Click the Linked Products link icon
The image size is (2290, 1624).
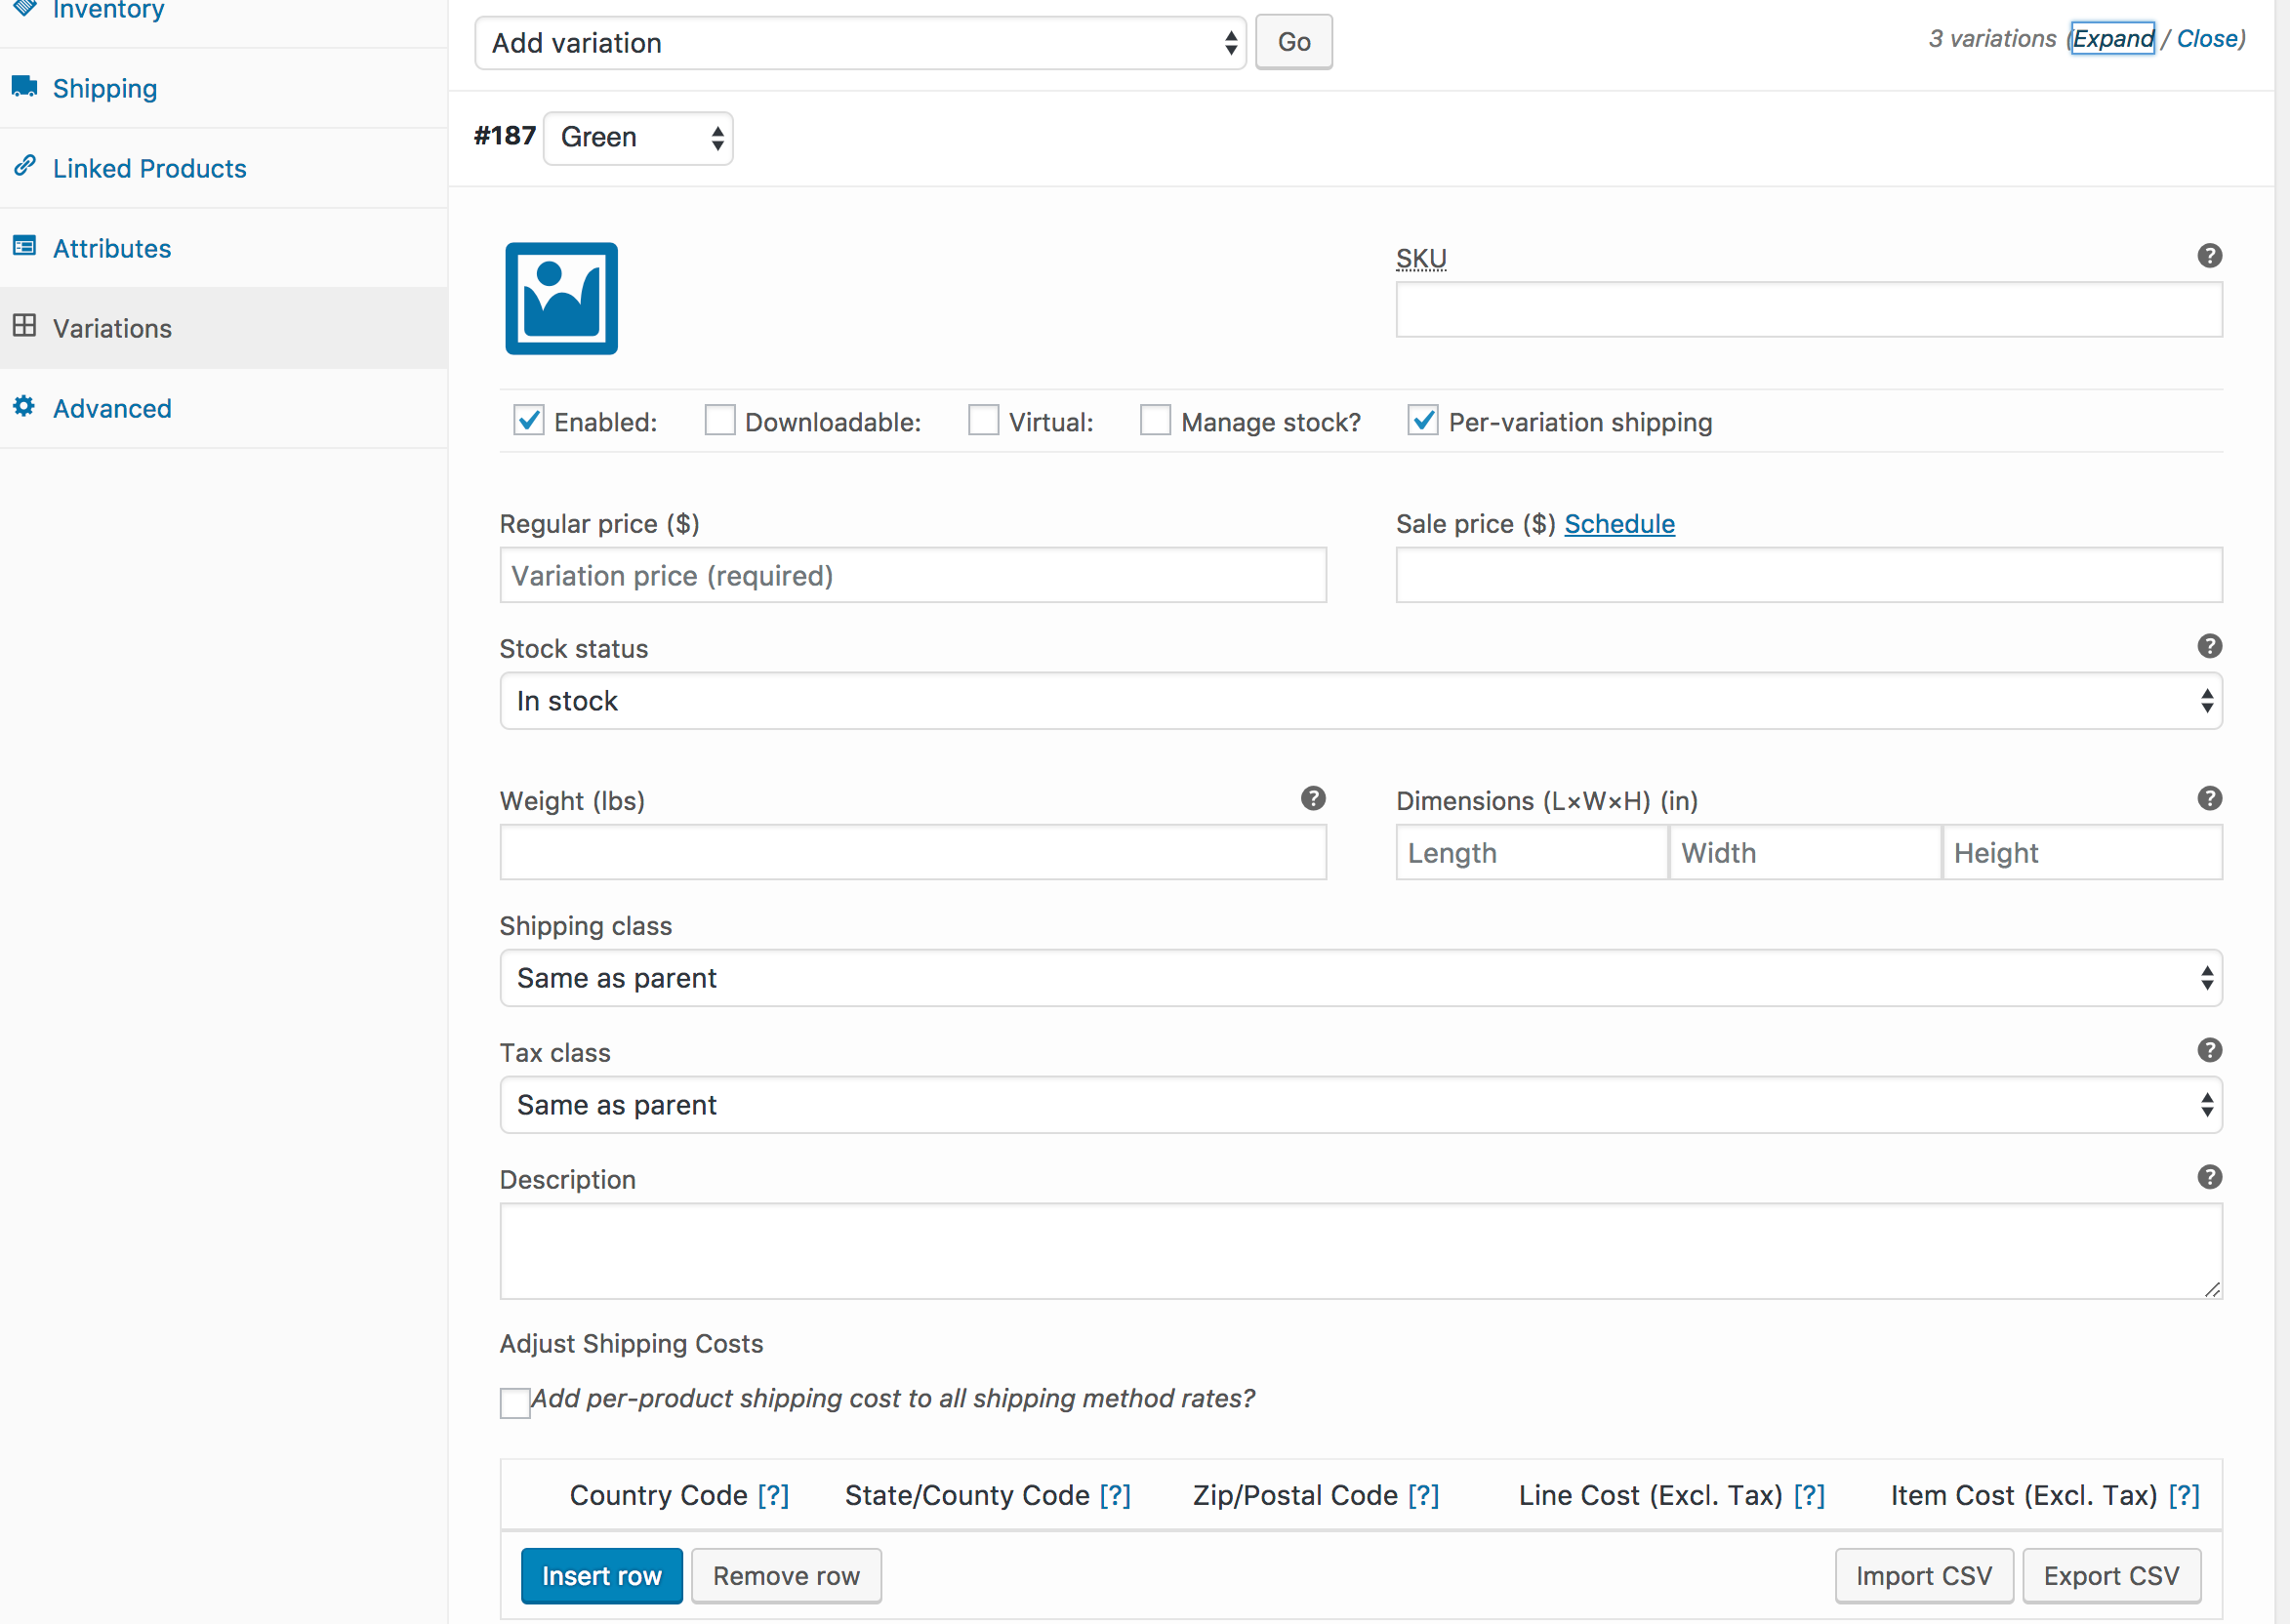tap(25, 166)
